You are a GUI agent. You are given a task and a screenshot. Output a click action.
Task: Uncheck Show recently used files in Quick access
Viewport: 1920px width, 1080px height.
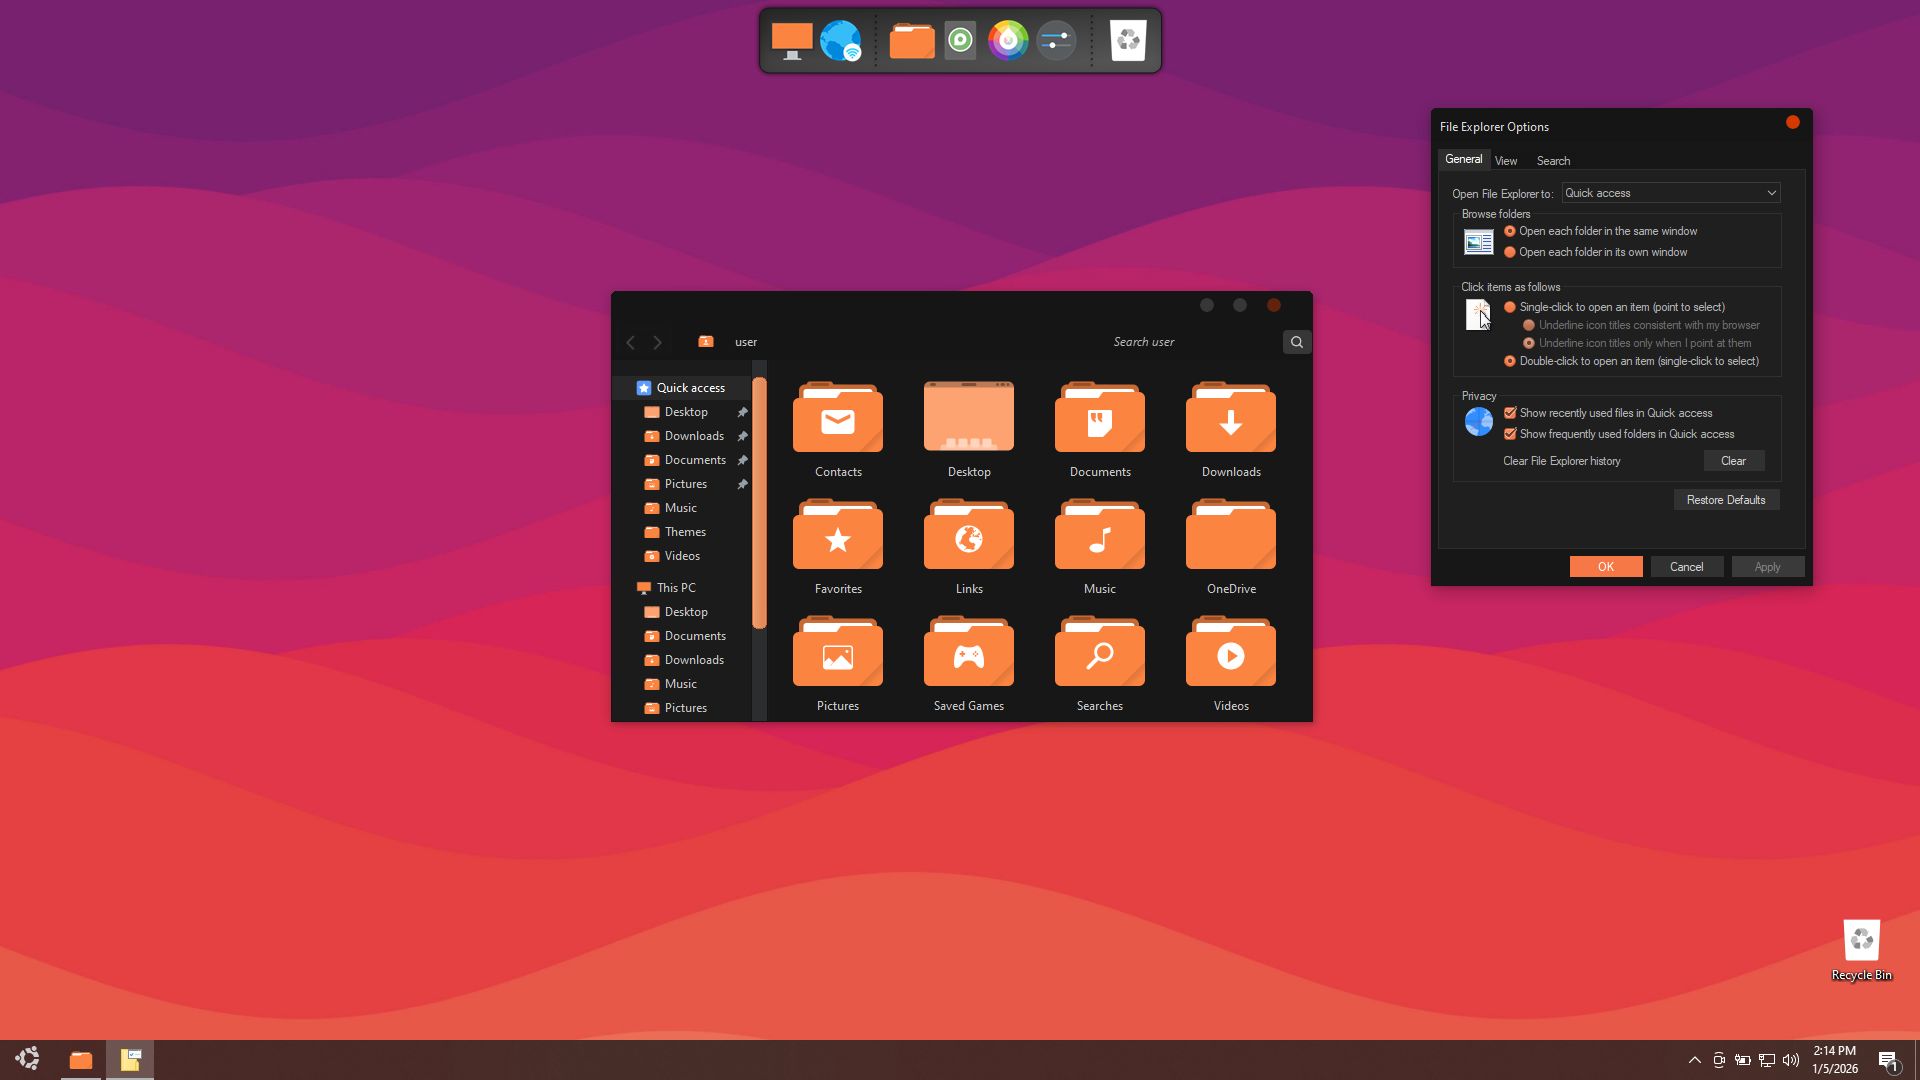click(1510, 413)
